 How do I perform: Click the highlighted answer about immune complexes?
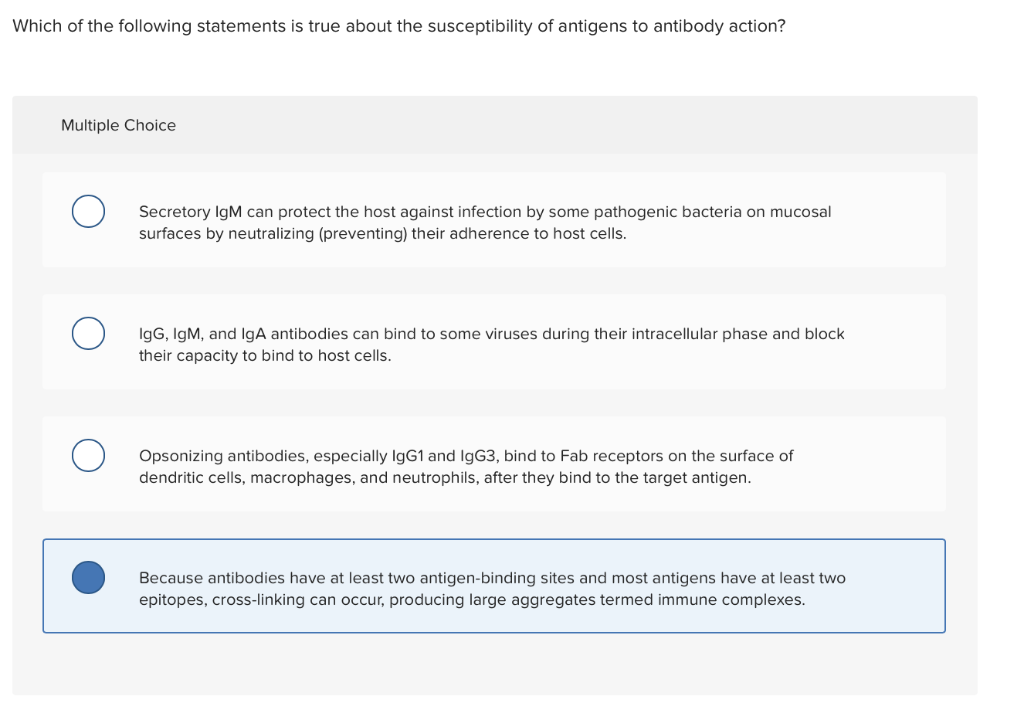(x=492, y=588)
